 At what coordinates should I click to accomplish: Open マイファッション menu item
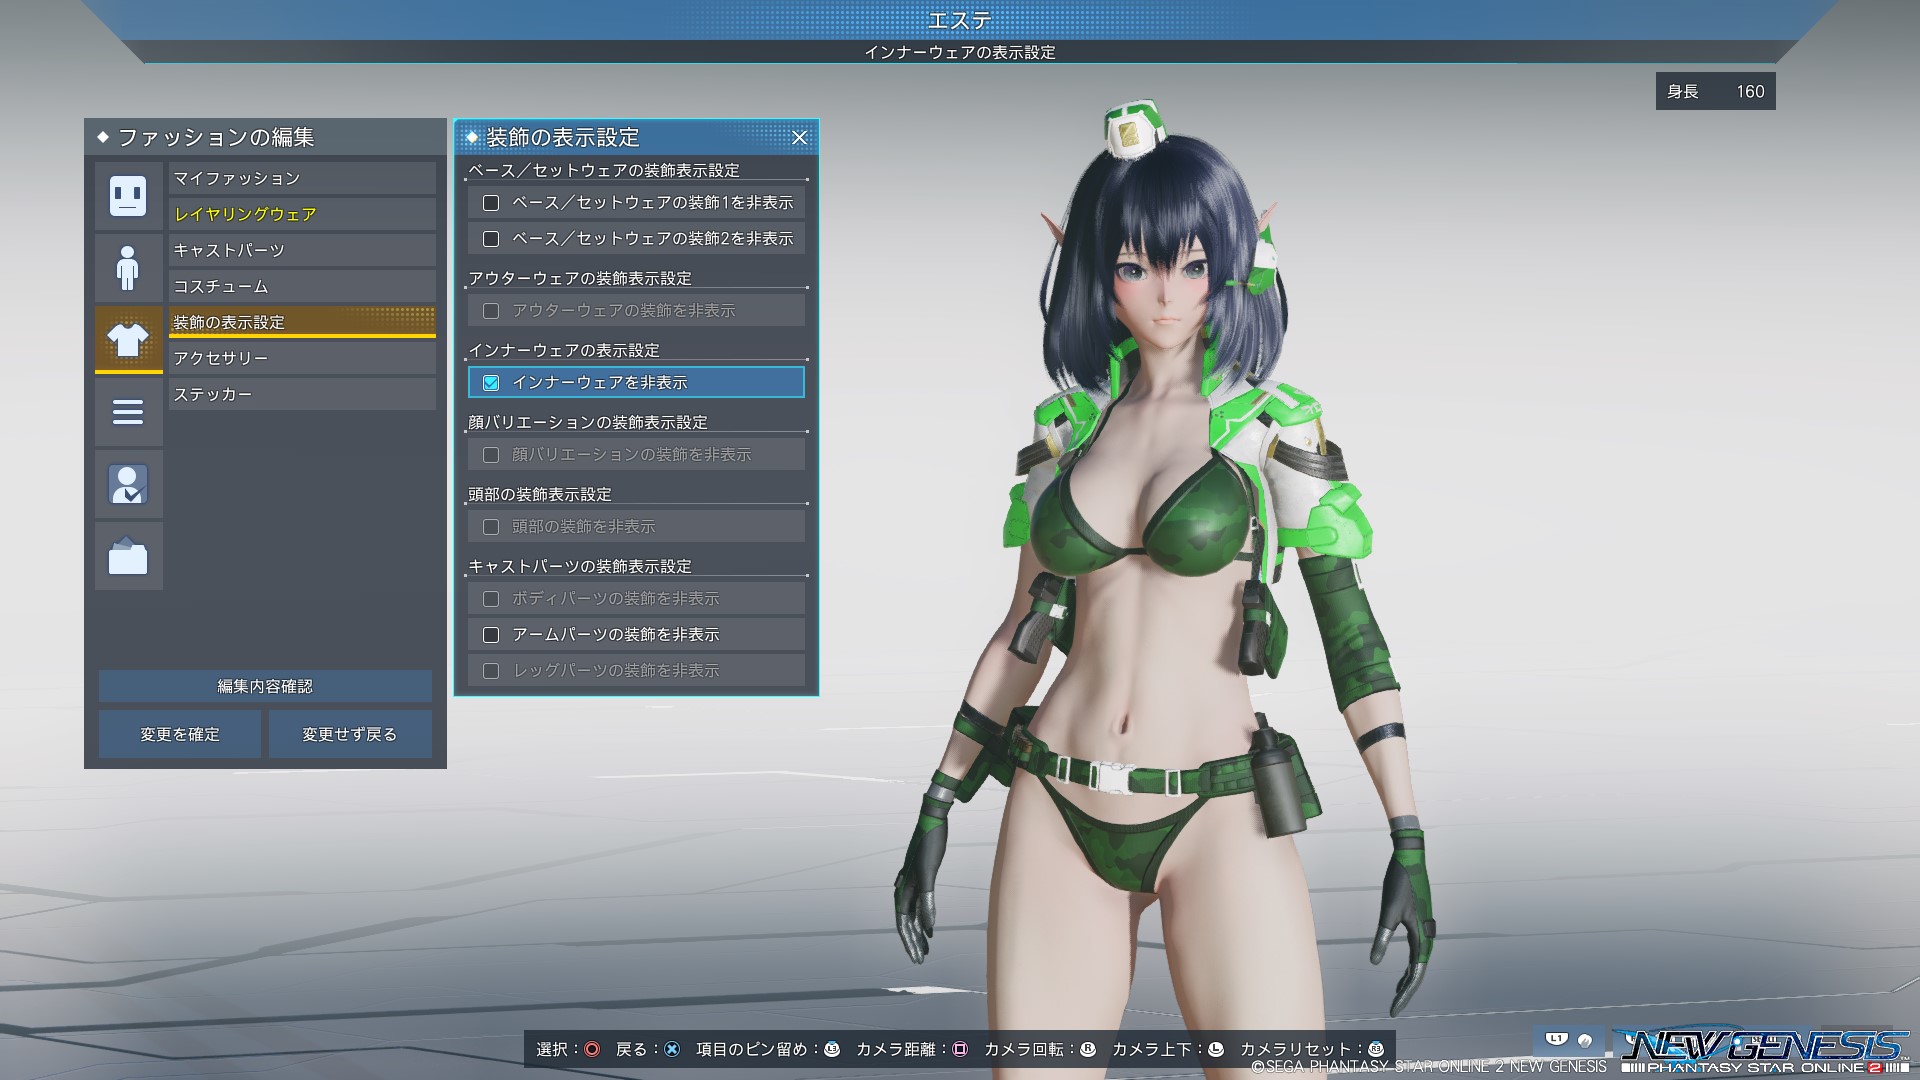coord(302,178)
